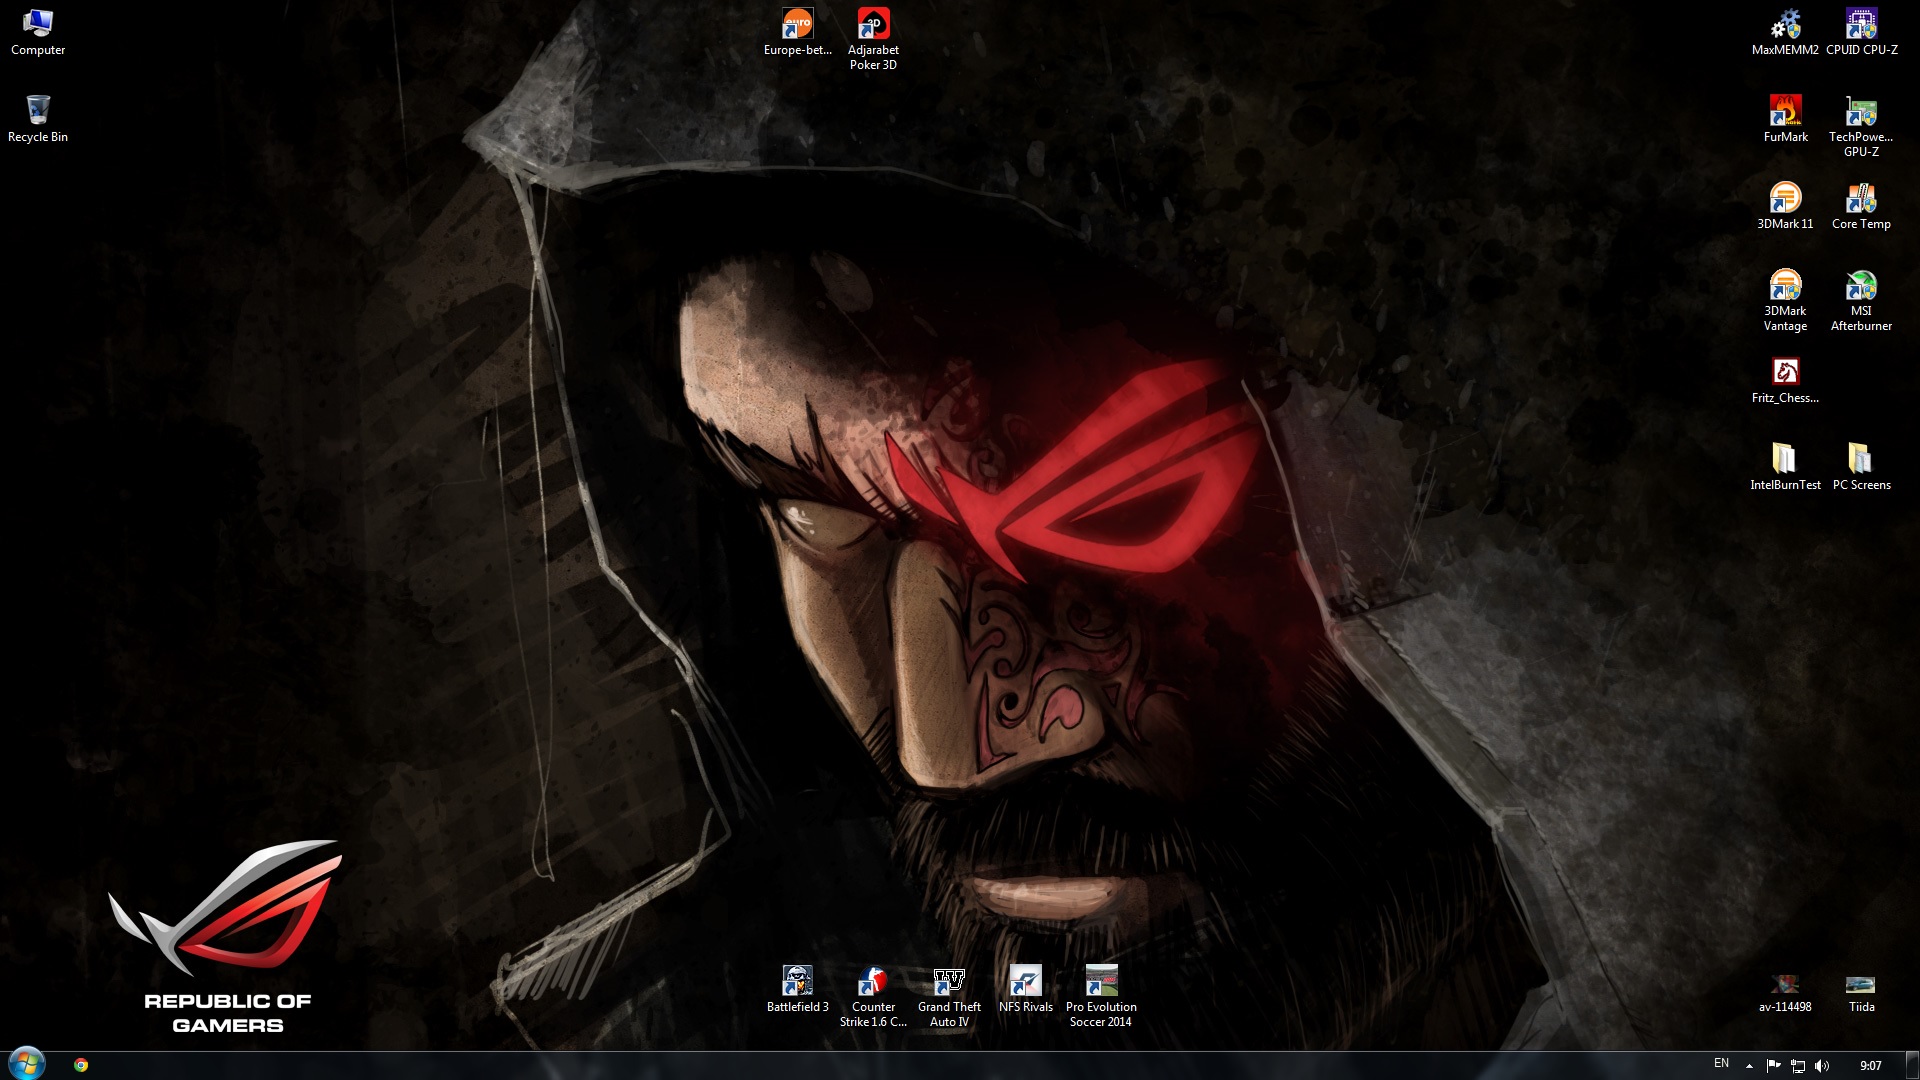Open the av-114498 image file
Screen dimensions: 1920x1080
tap(1785, 993)
